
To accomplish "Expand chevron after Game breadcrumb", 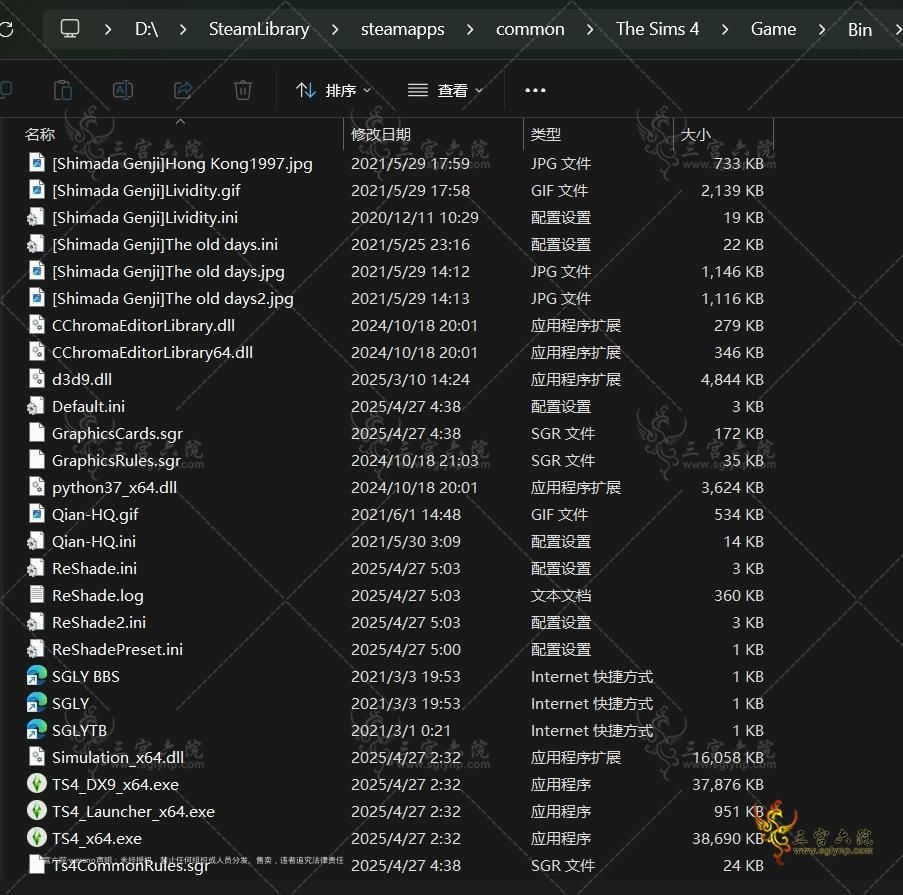I will click(x=822, y=29).
